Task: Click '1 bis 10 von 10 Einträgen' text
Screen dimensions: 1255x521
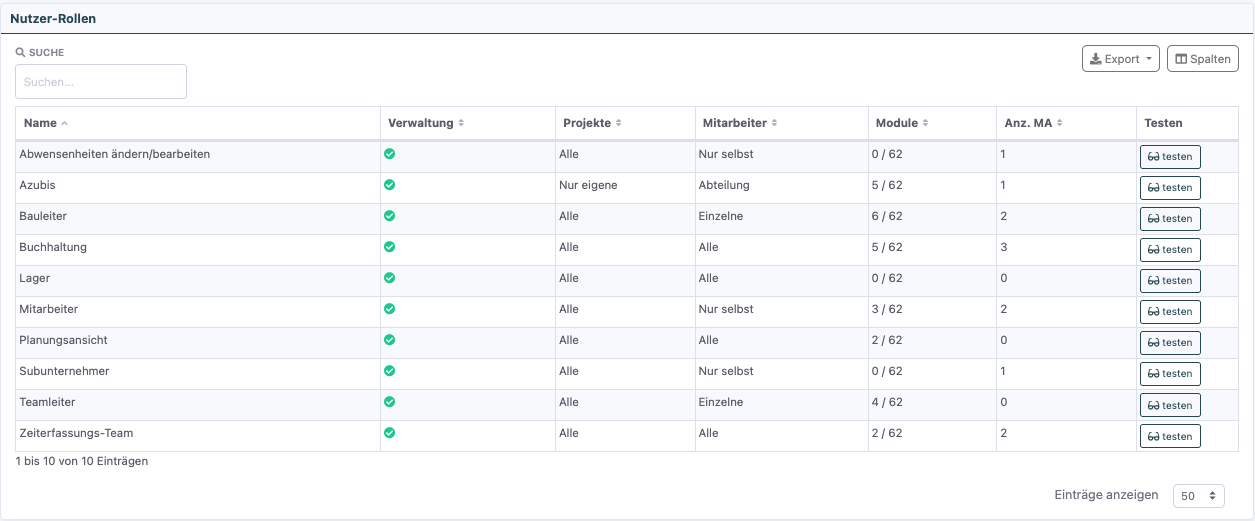Action: tap(82, 461)
